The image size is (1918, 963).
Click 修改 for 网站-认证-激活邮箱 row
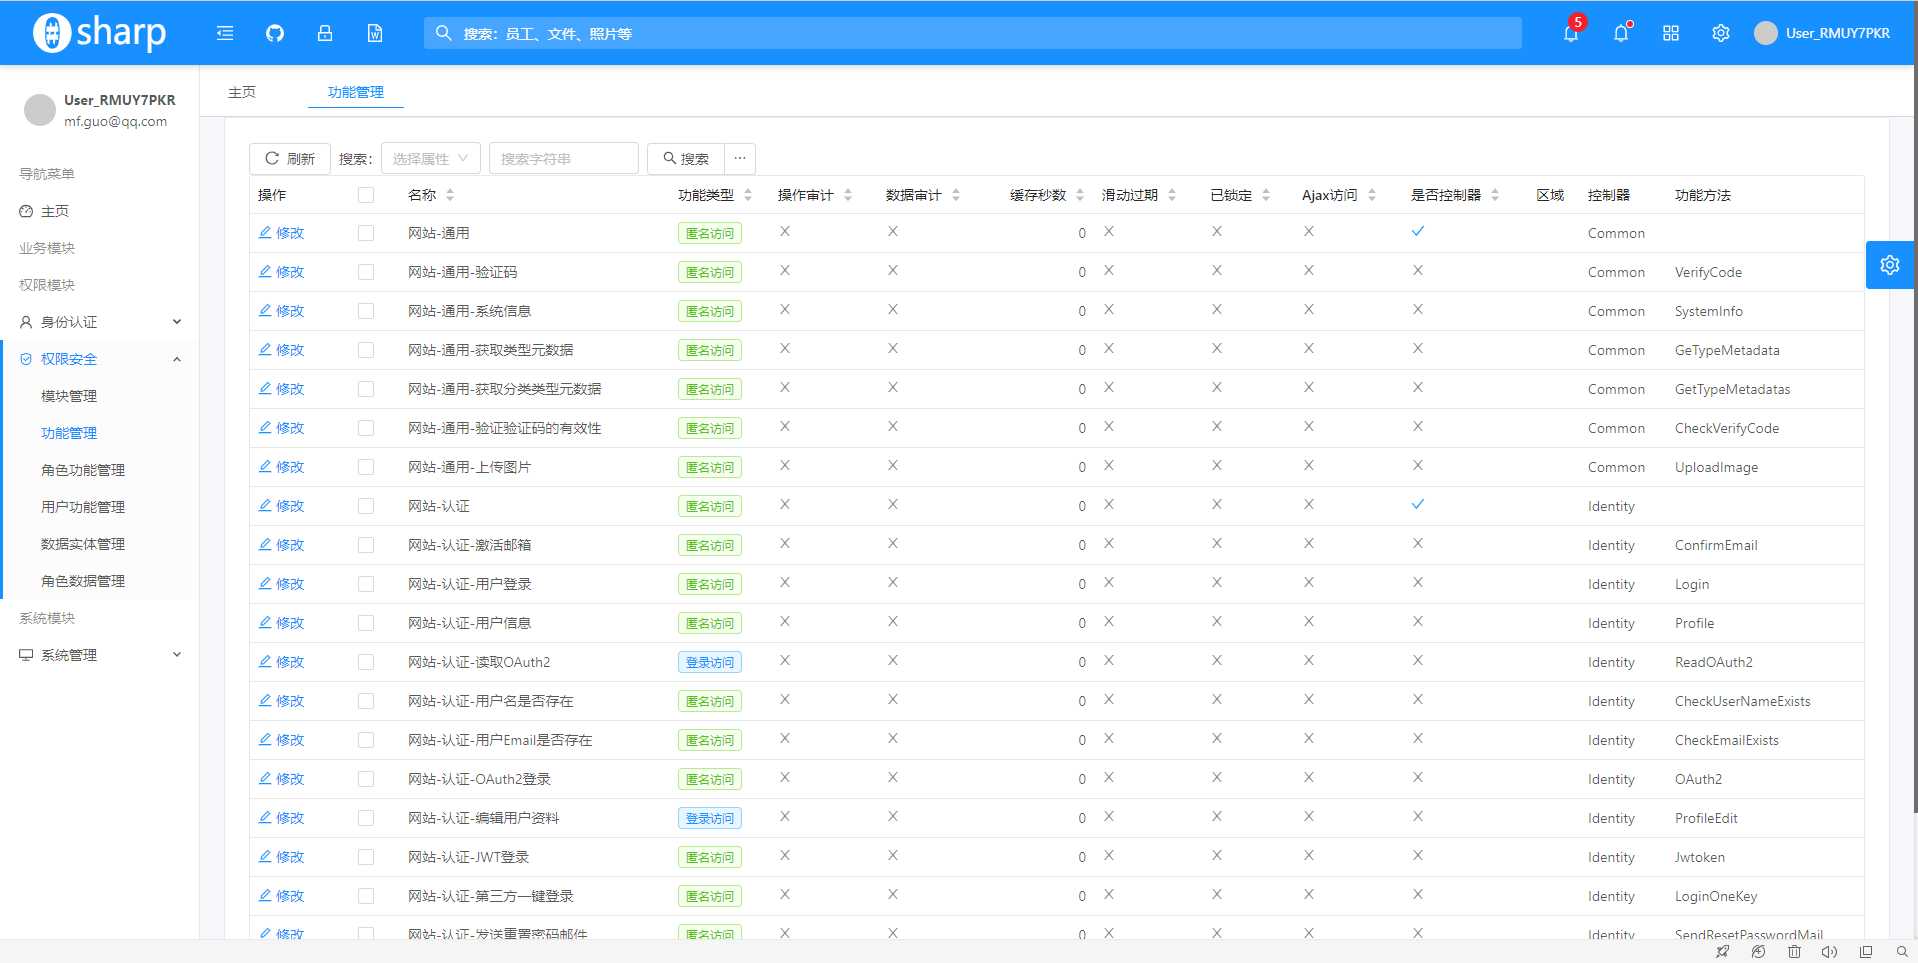click(x=282, y=545)
